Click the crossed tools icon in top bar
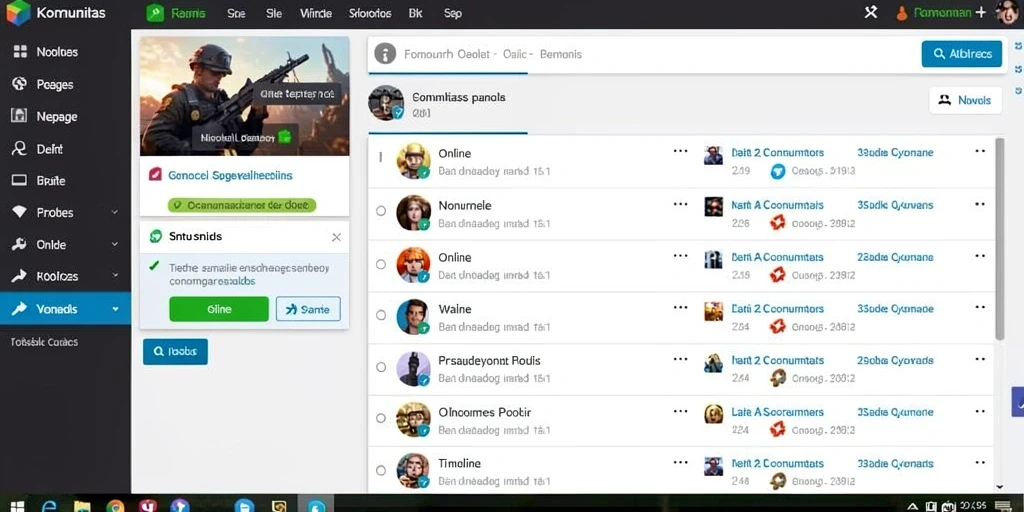The width and height of the screenshot is (1024, 512). click(x=871, y=12)
